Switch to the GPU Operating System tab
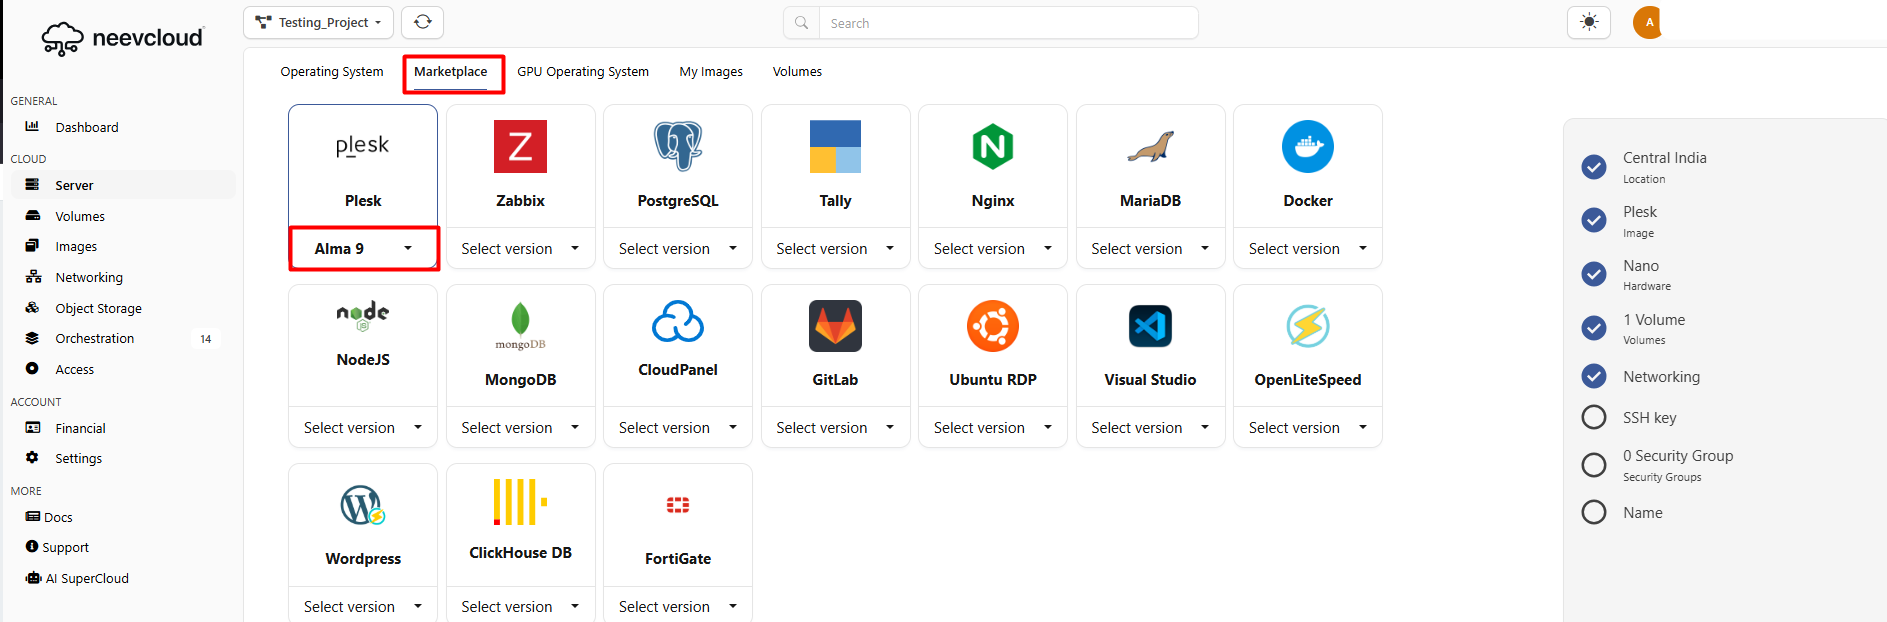1887x622 pixels. pyautogui.click(x=582, y=72)
